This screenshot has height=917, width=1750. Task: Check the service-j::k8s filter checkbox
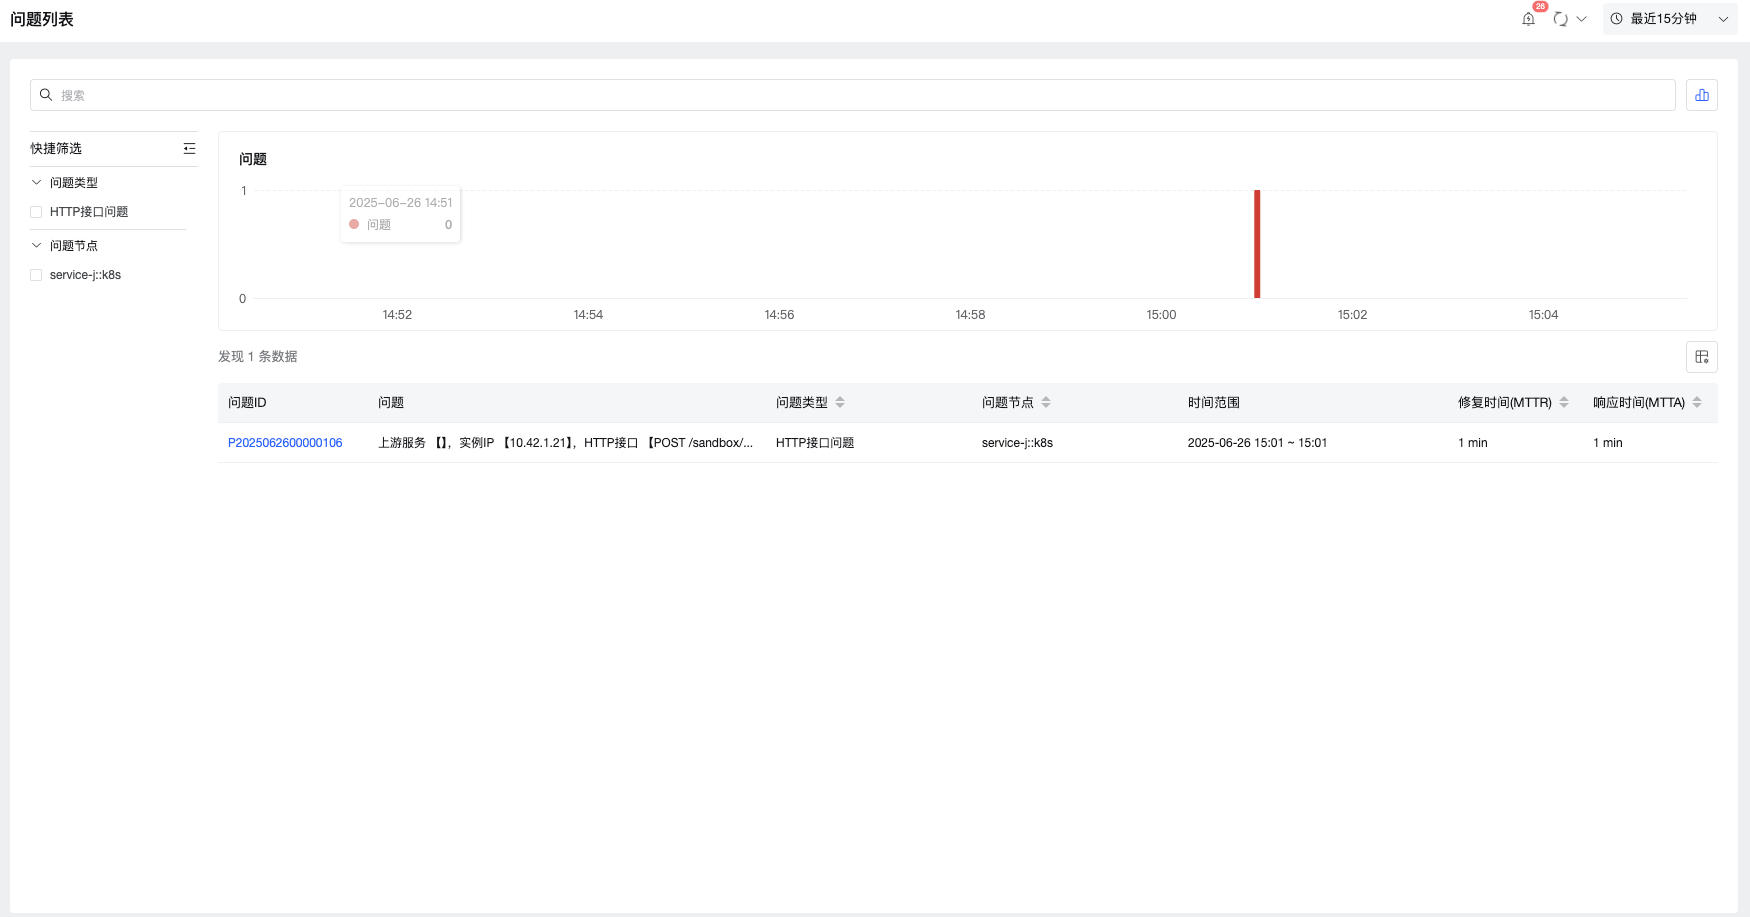[36, 275]
